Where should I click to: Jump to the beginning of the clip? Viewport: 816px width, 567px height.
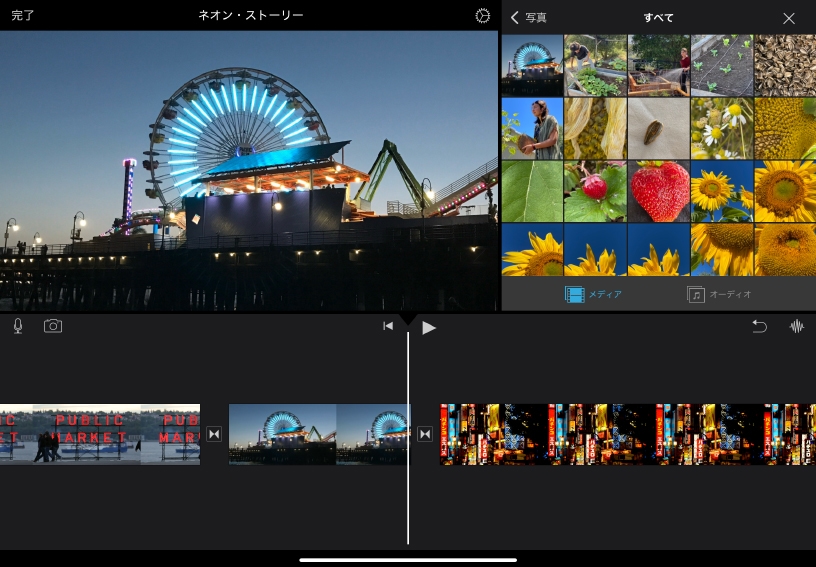388,326
